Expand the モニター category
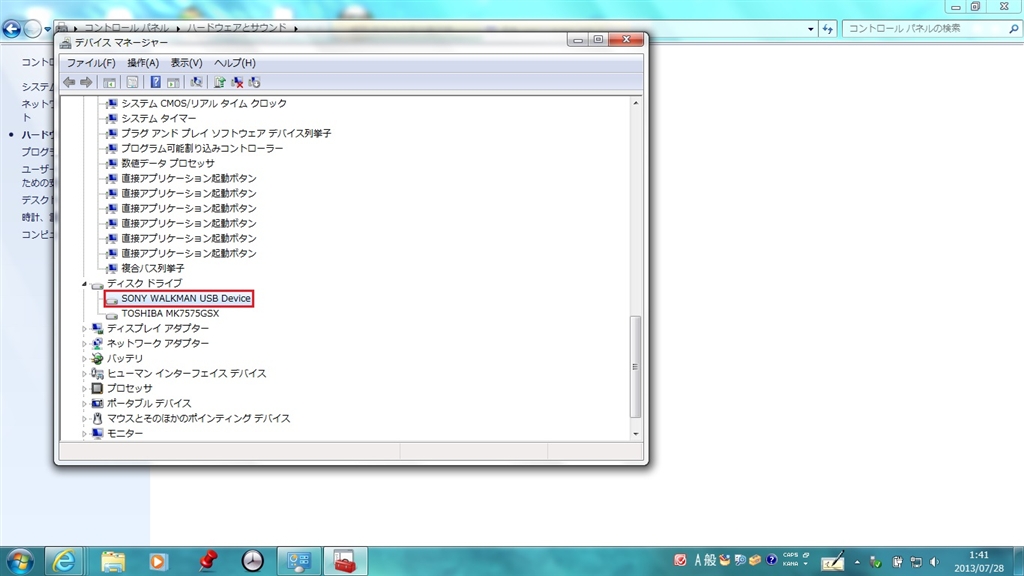 pyautogui.click(x=84, y=434)
